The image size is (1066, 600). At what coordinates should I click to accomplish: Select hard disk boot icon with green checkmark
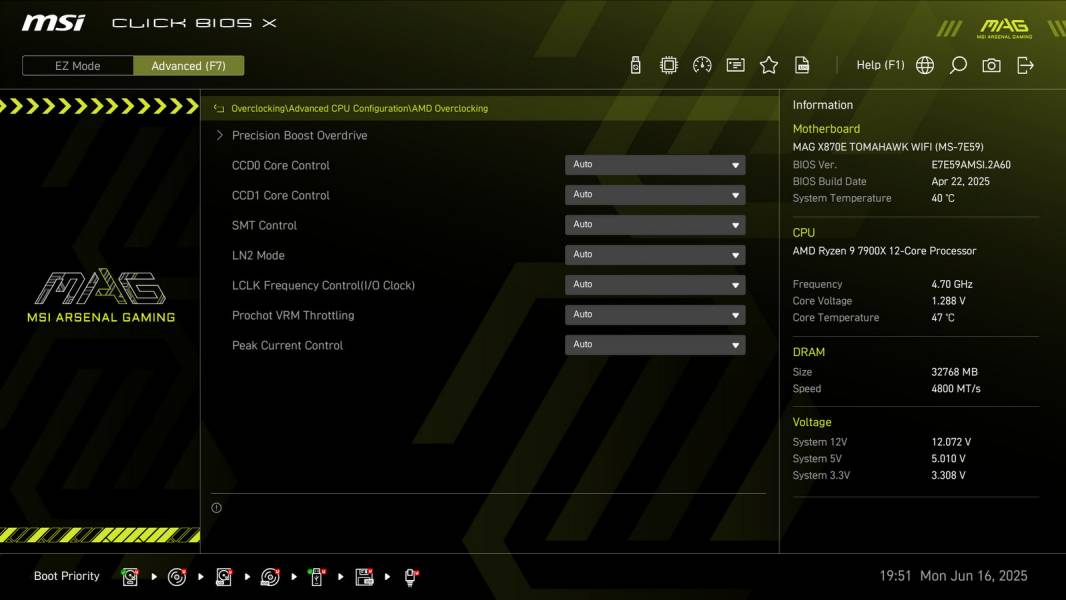pyautogui.click(x=130, y=577)
